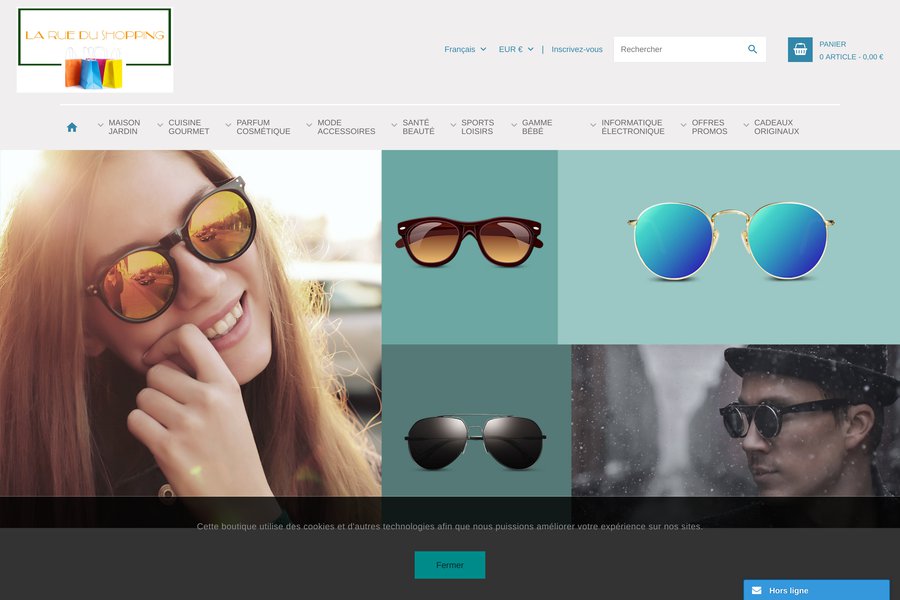Click the search magnifier icon

(752, 49)
